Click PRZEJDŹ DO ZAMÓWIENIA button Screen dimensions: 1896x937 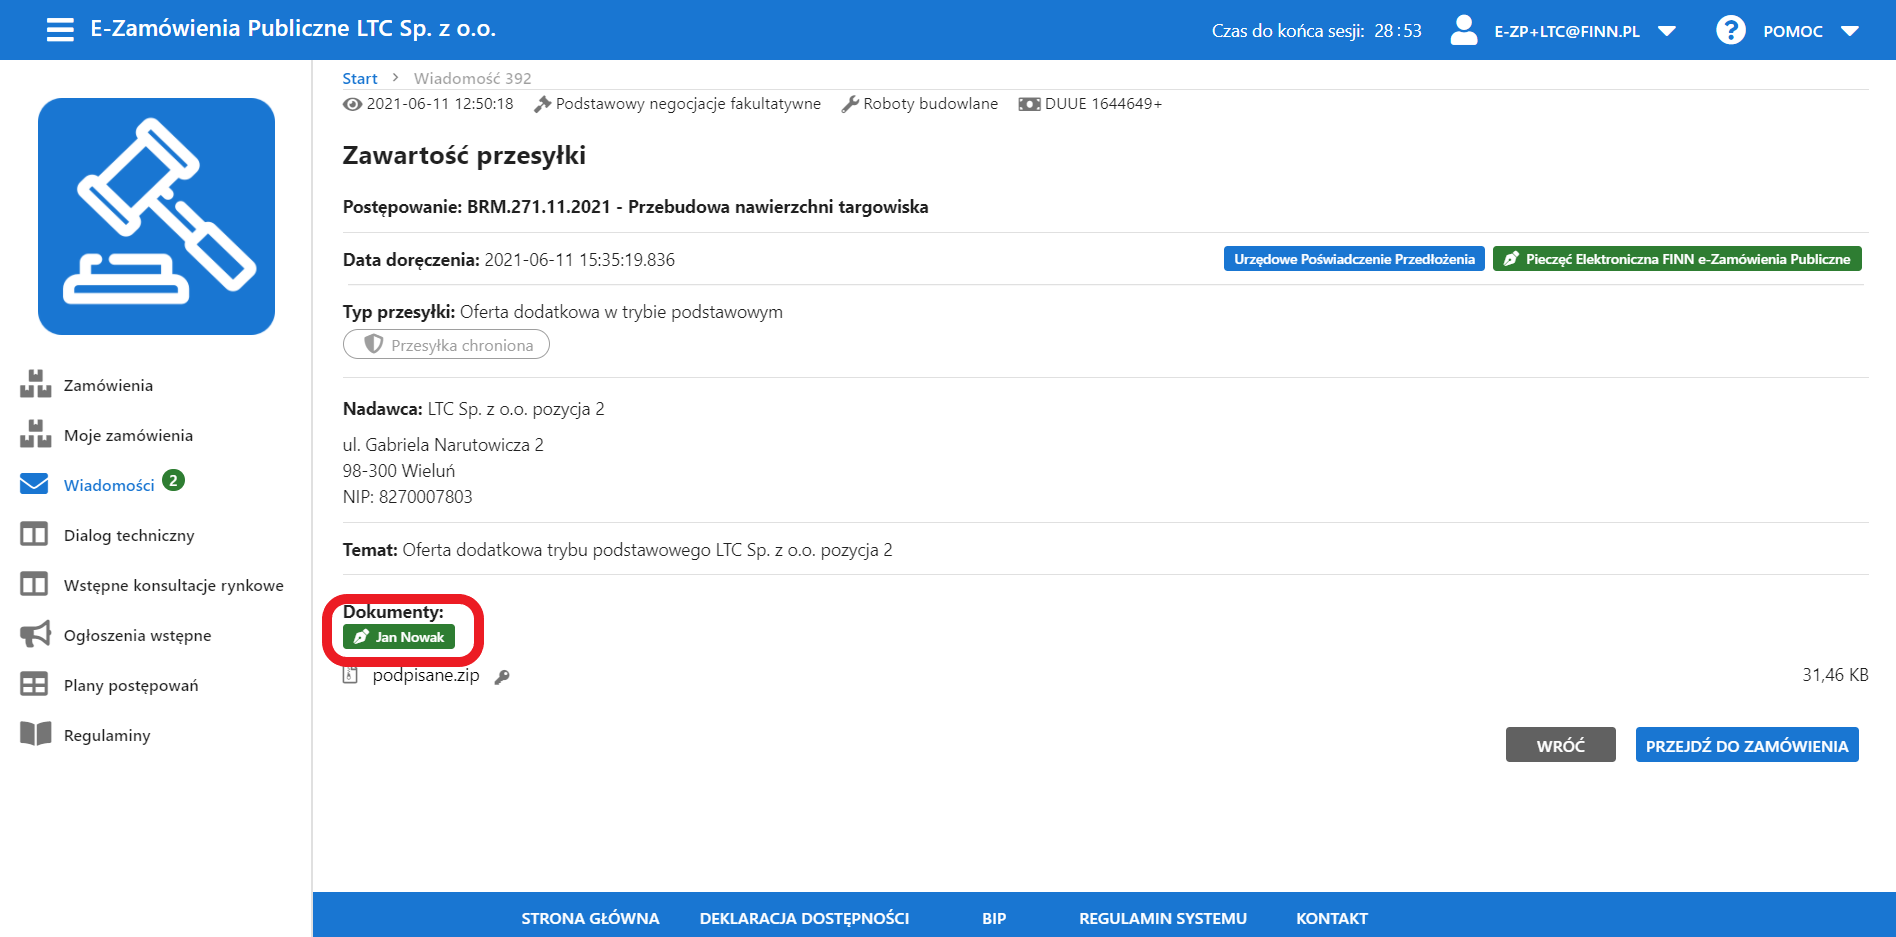point(1747,745)
